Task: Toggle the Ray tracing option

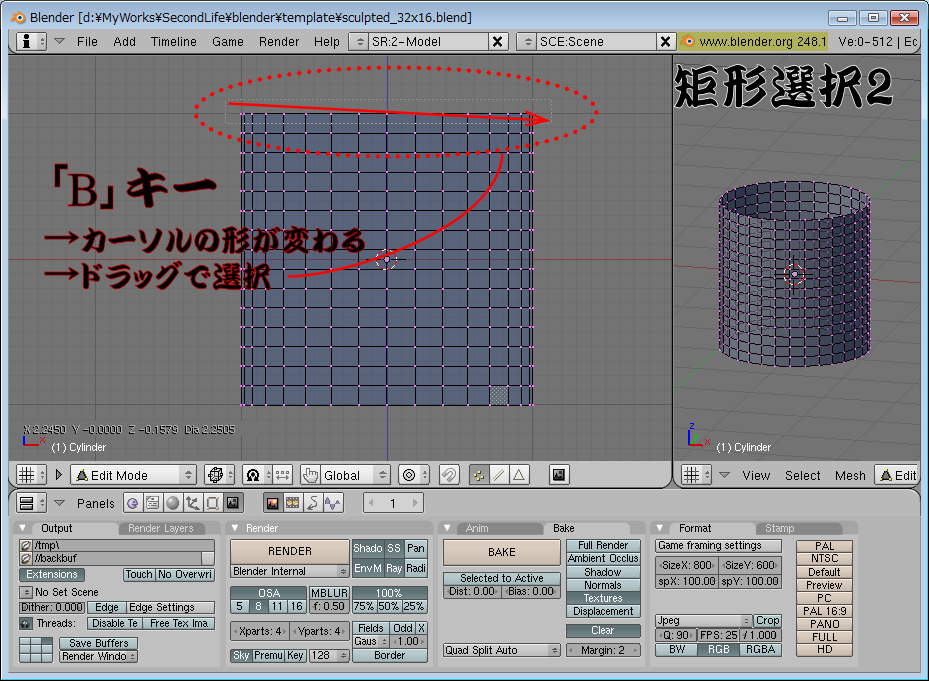Action: [394, 568]
